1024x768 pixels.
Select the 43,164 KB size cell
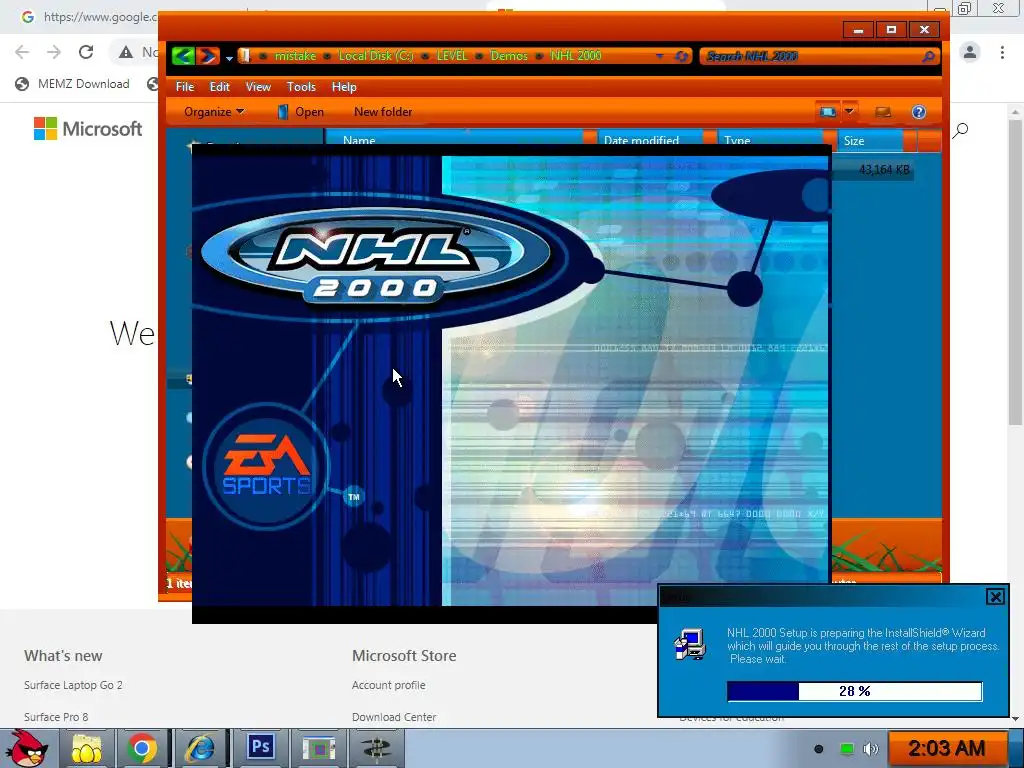point(884,170)
